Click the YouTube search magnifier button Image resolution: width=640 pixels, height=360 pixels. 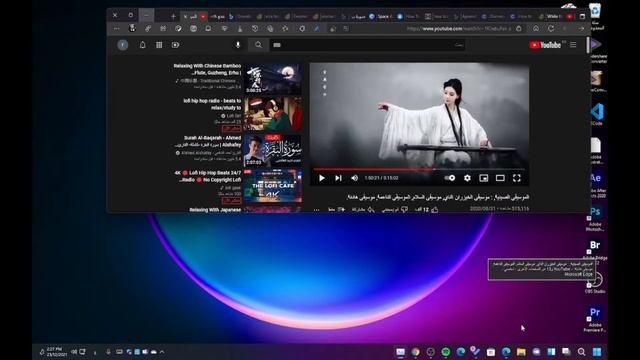258,45
